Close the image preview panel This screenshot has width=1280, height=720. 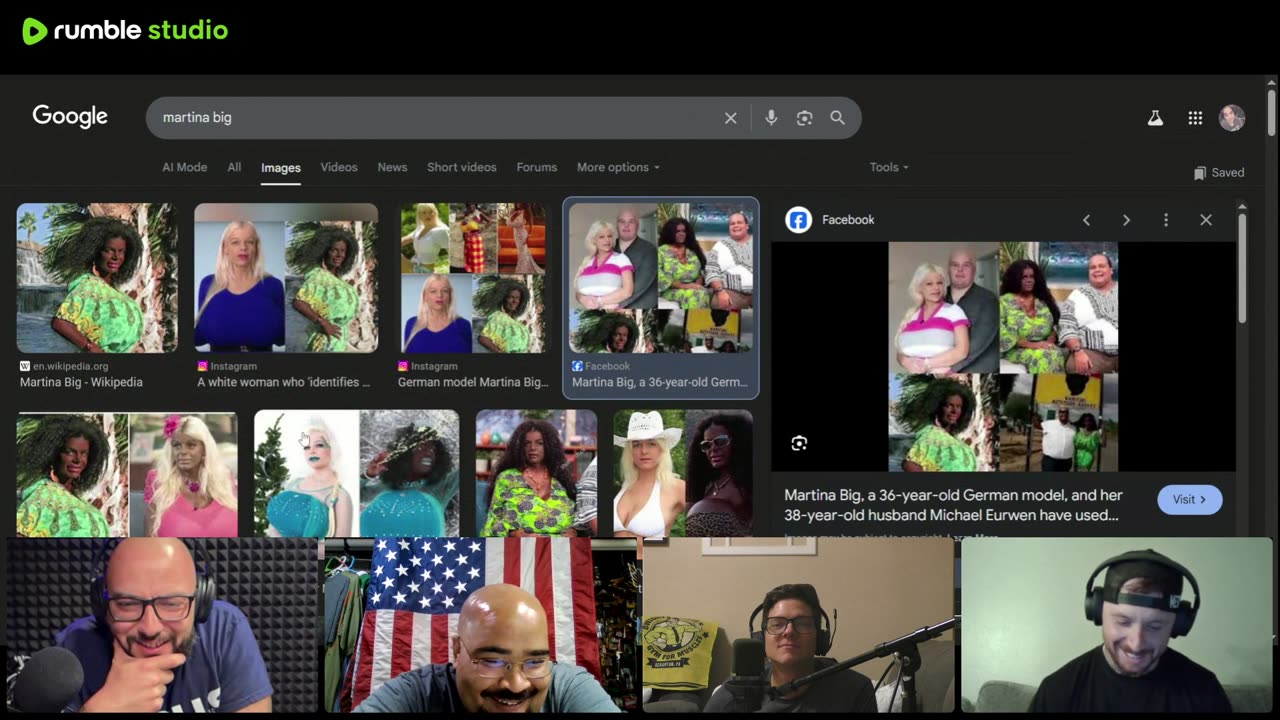1206,220
